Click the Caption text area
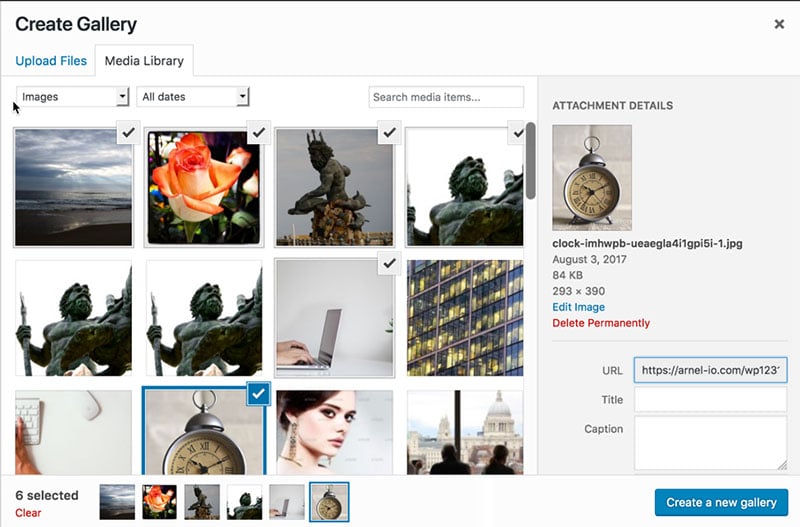The width and height of the screenshot is (800, 527). (x=710, y=443)
